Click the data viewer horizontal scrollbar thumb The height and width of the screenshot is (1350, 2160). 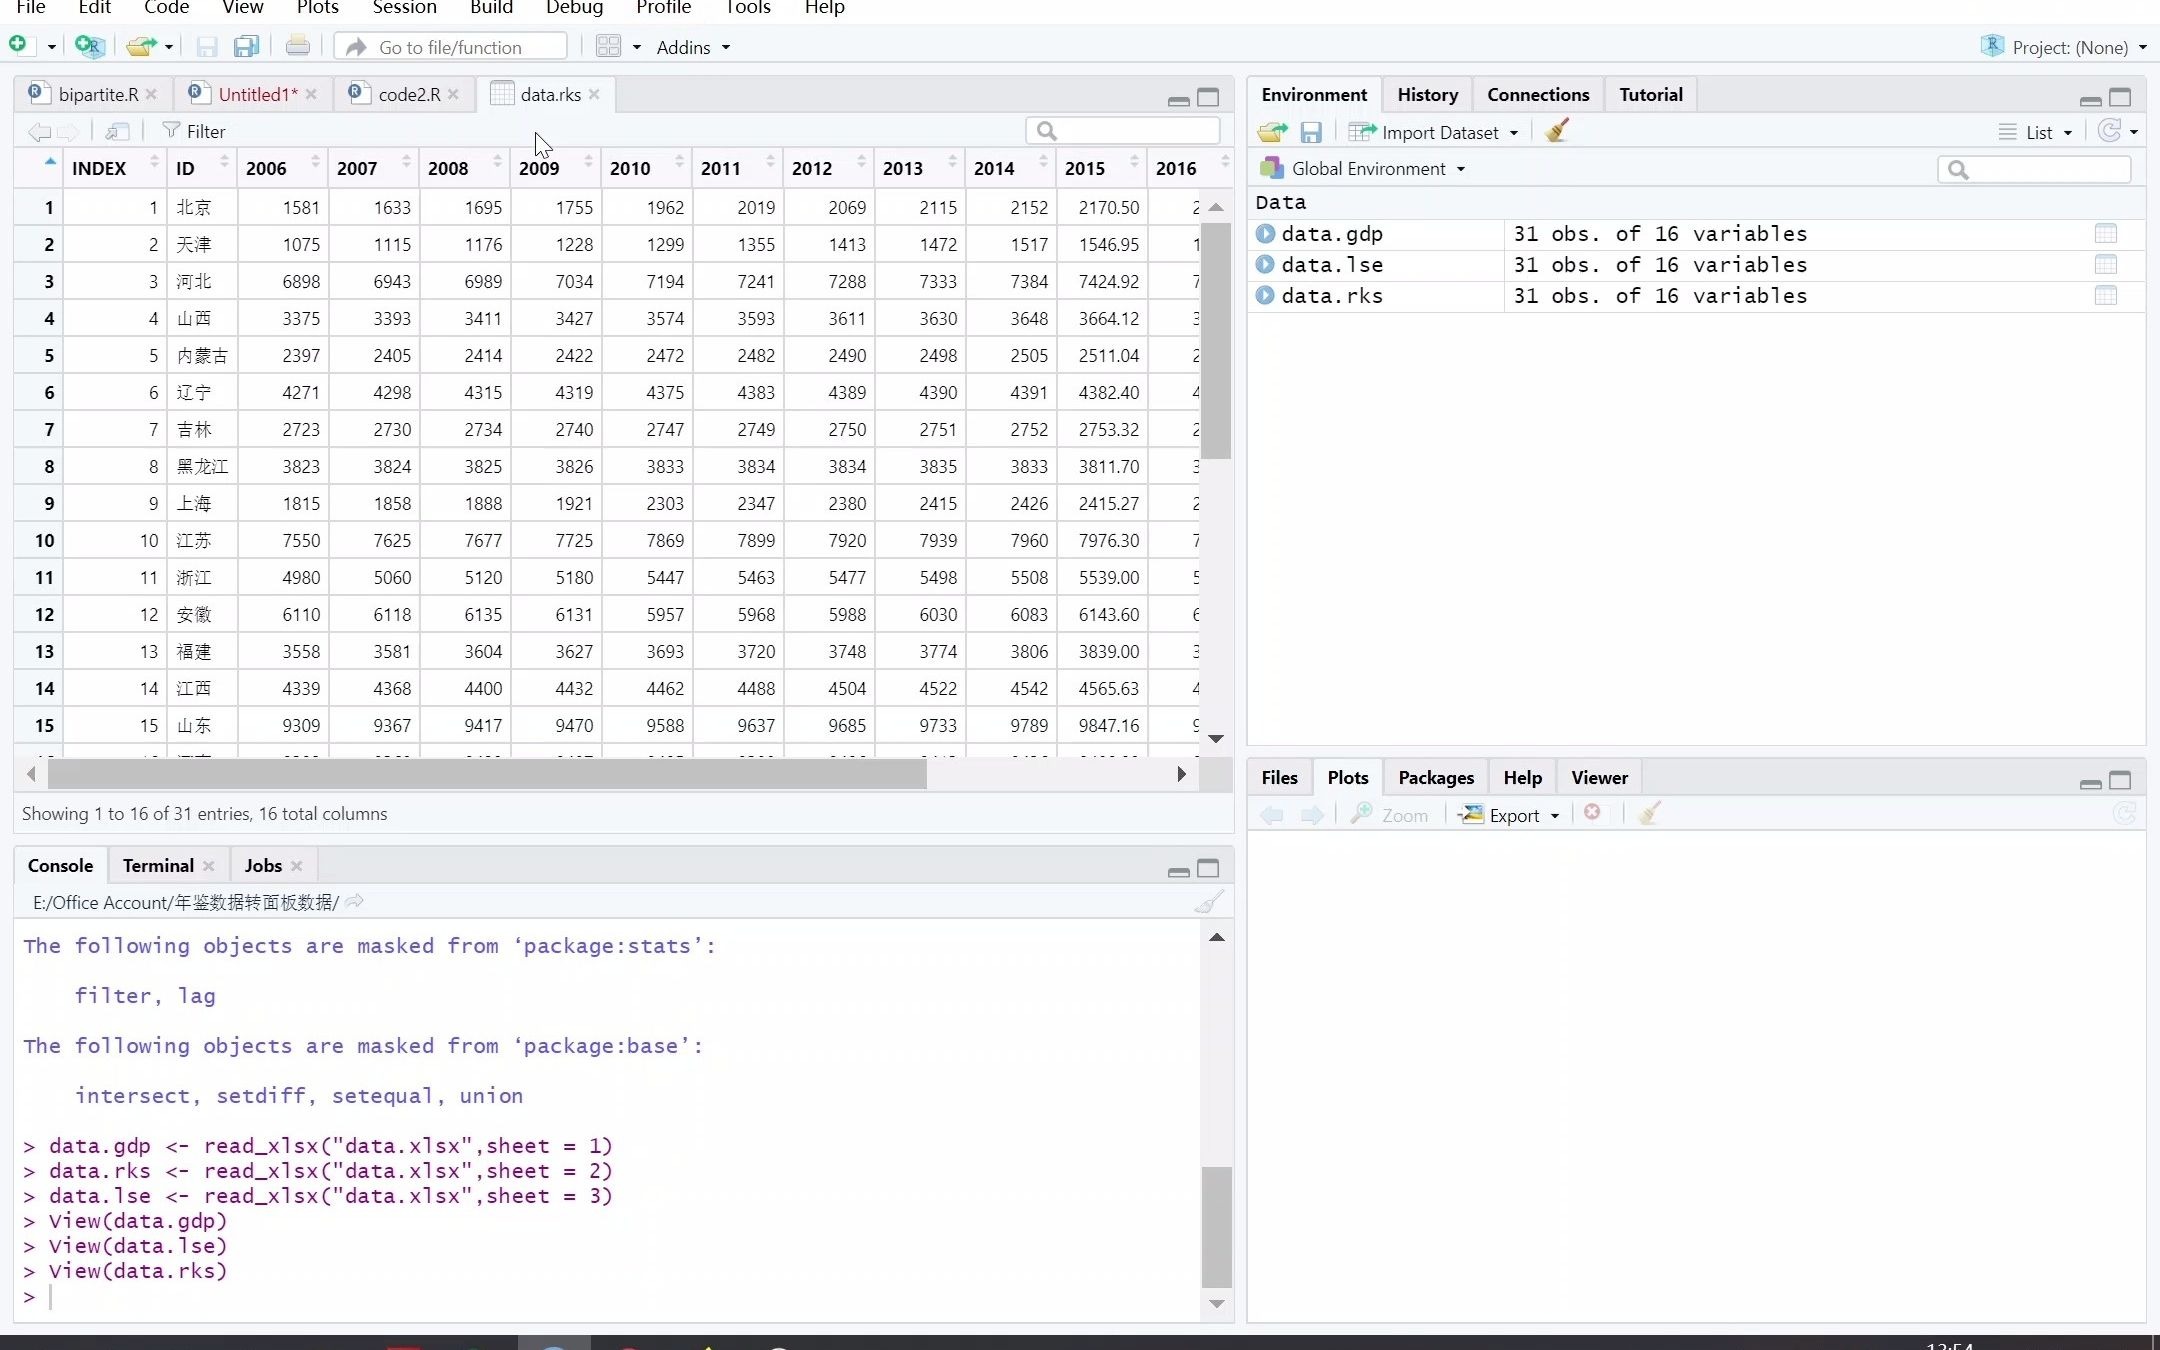tap(487, 774)
